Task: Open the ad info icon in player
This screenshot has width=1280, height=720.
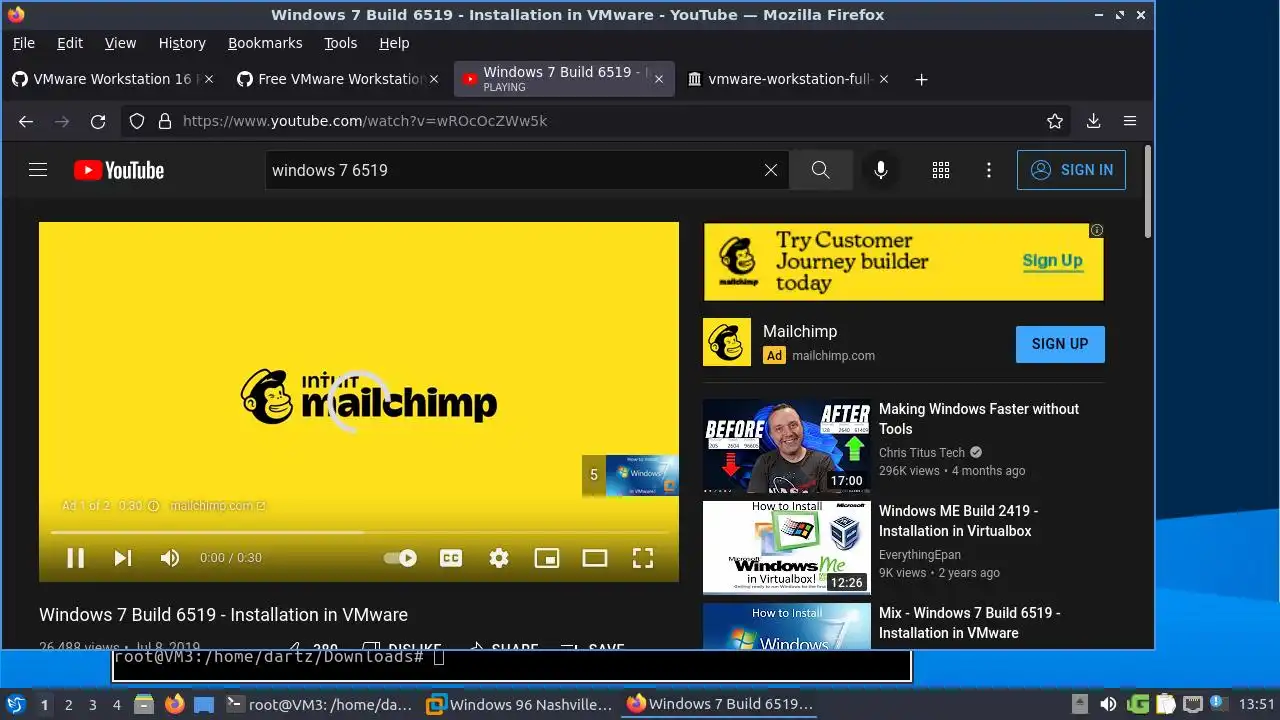Action: click(x=153, y=506)
